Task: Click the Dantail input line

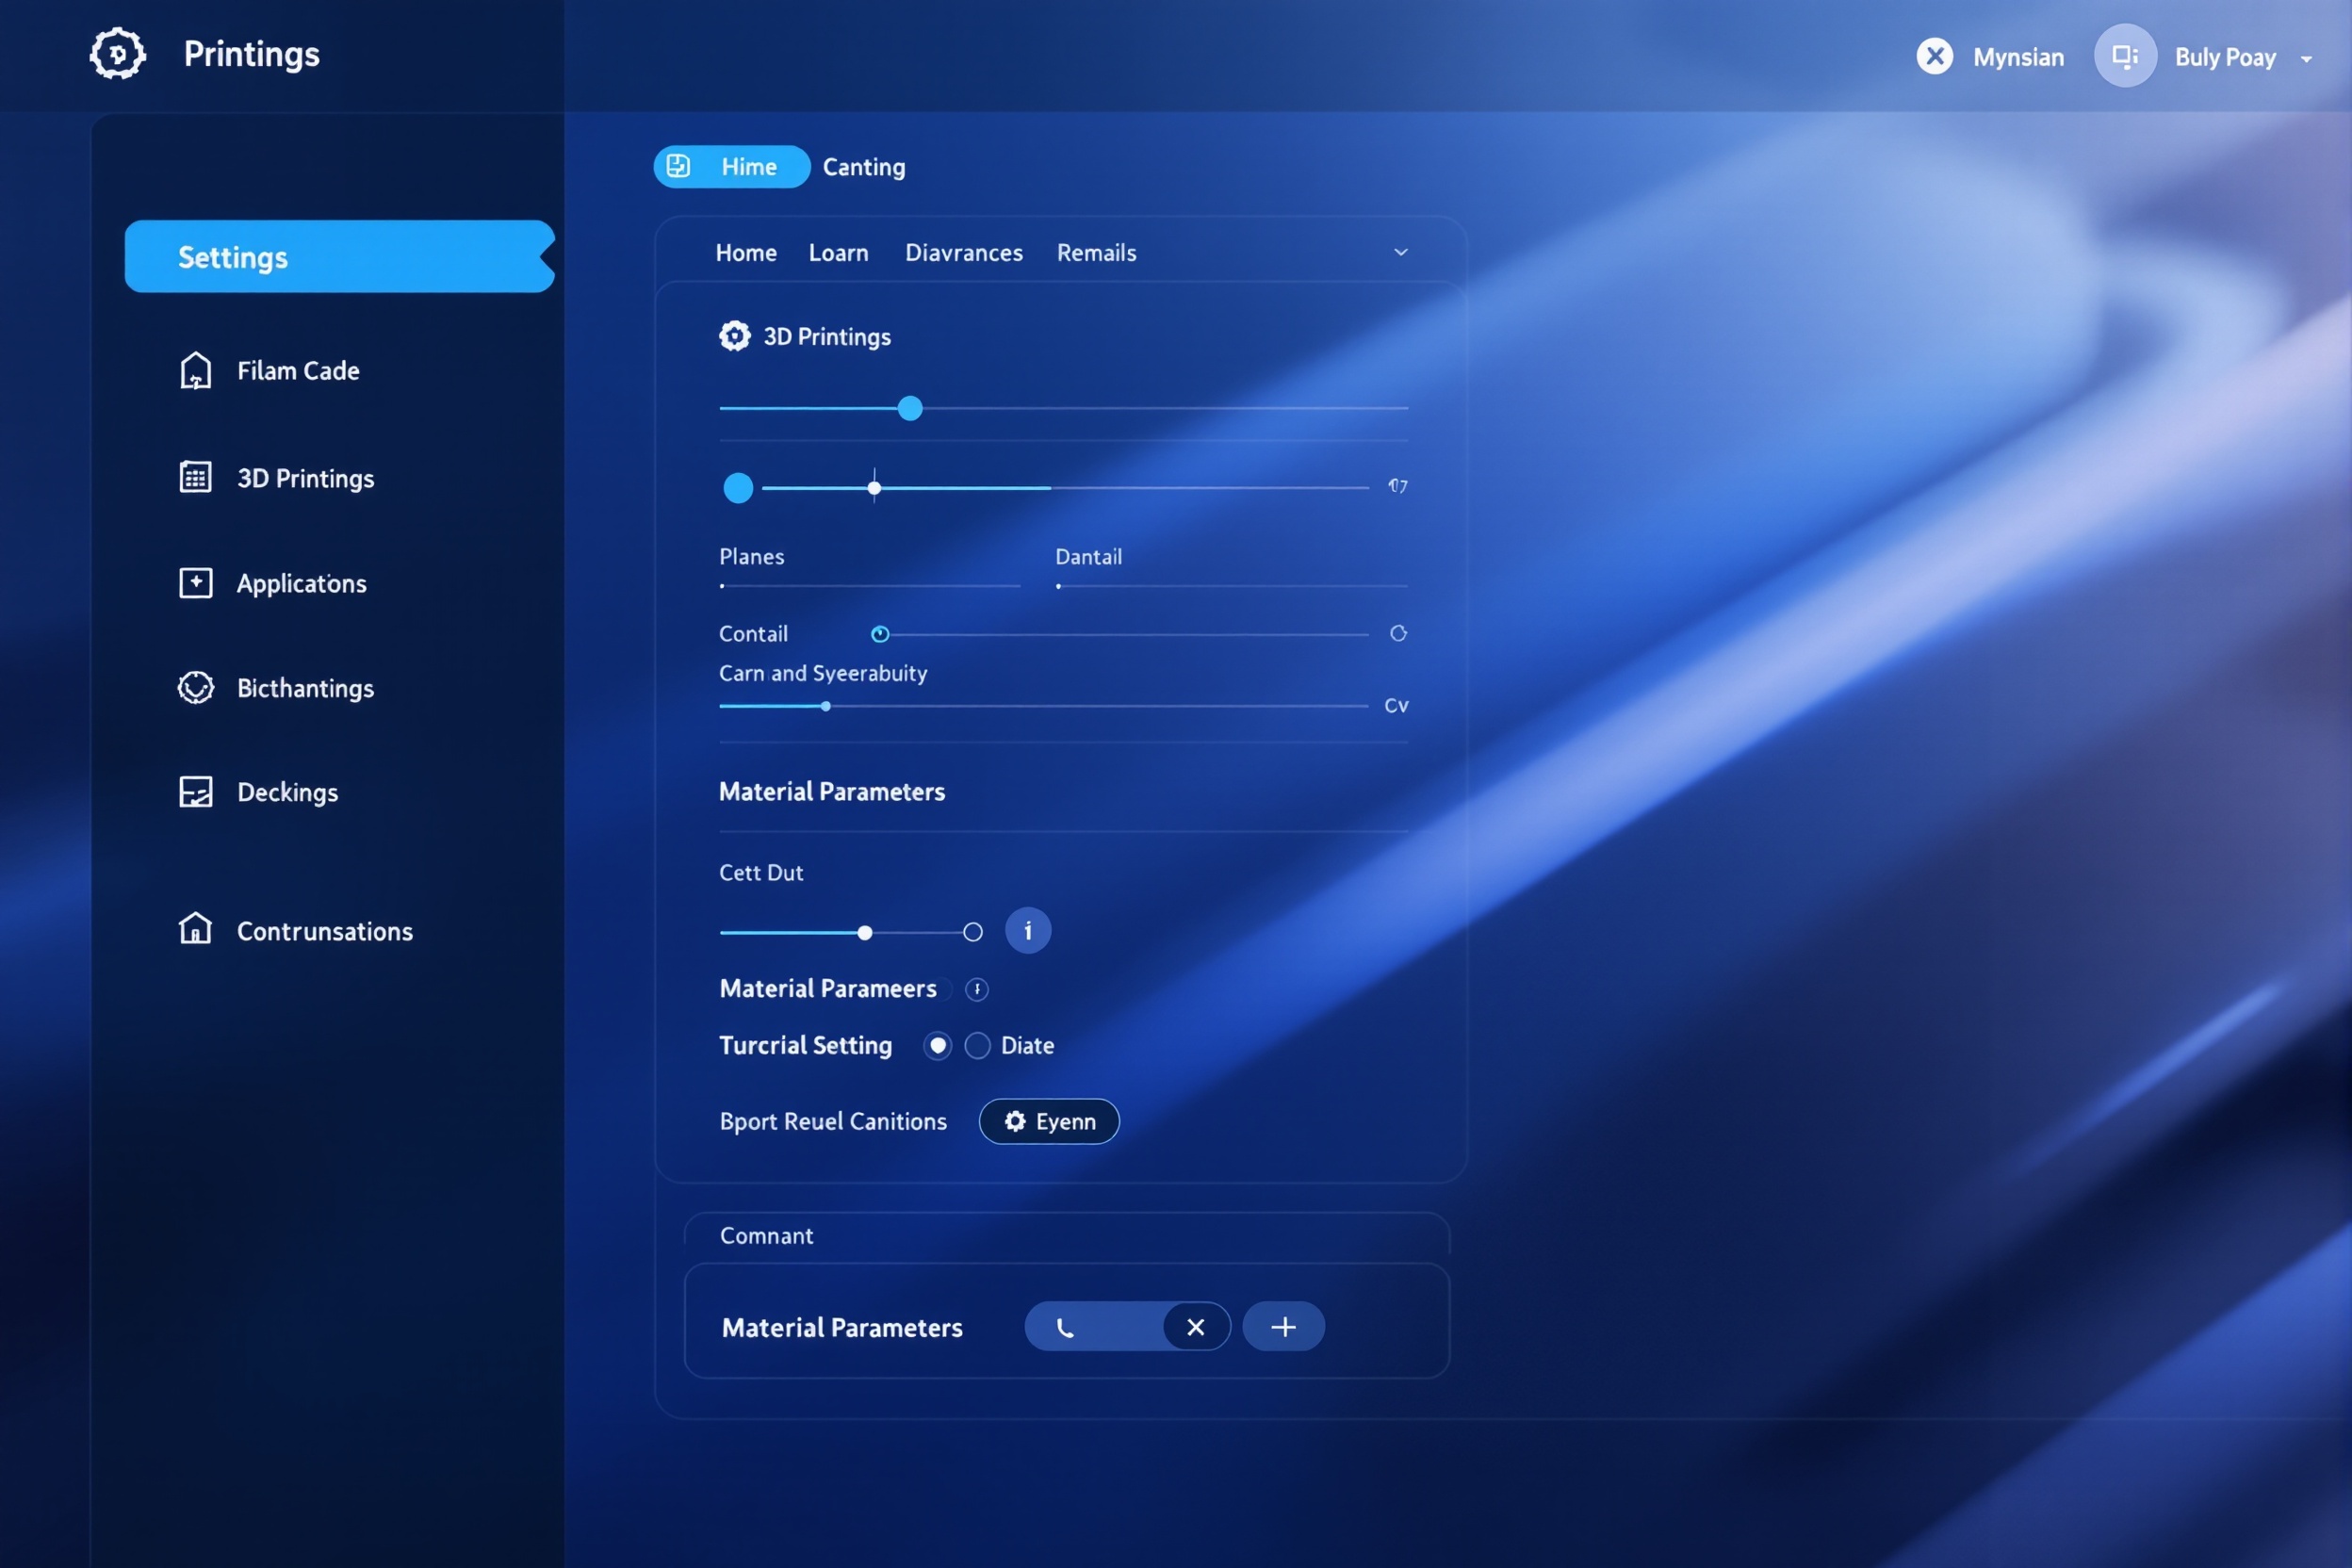Action: pos(1231,586)
